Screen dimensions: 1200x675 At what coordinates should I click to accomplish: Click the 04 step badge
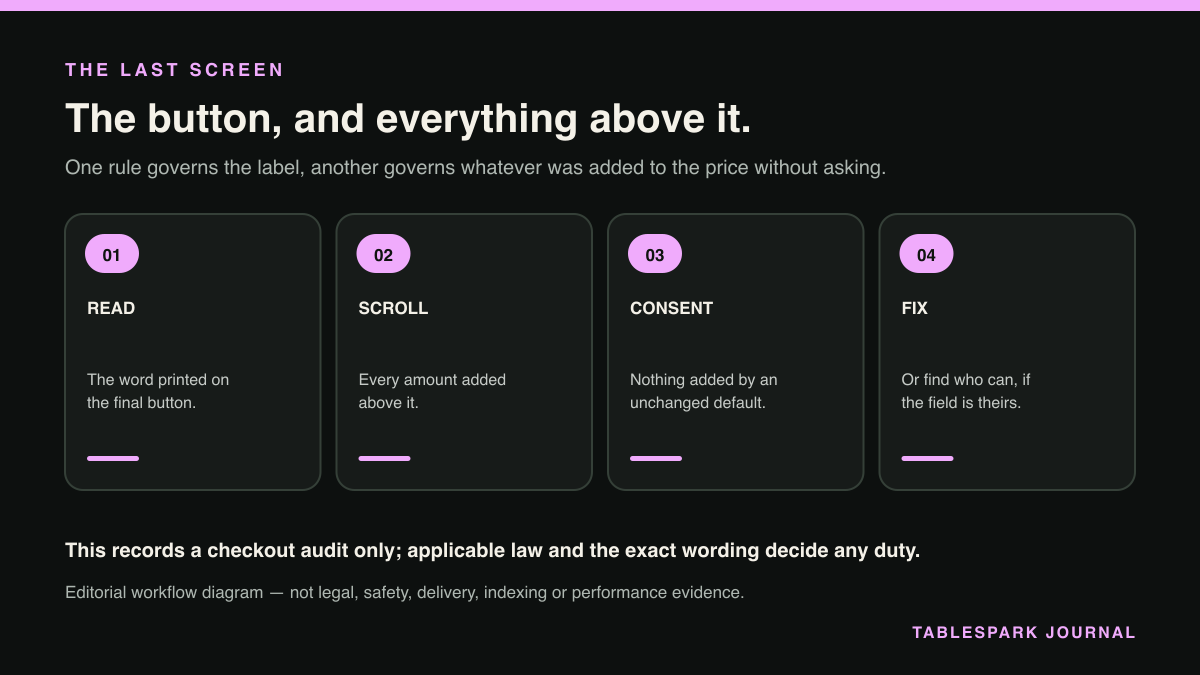[x=927, y=254]
